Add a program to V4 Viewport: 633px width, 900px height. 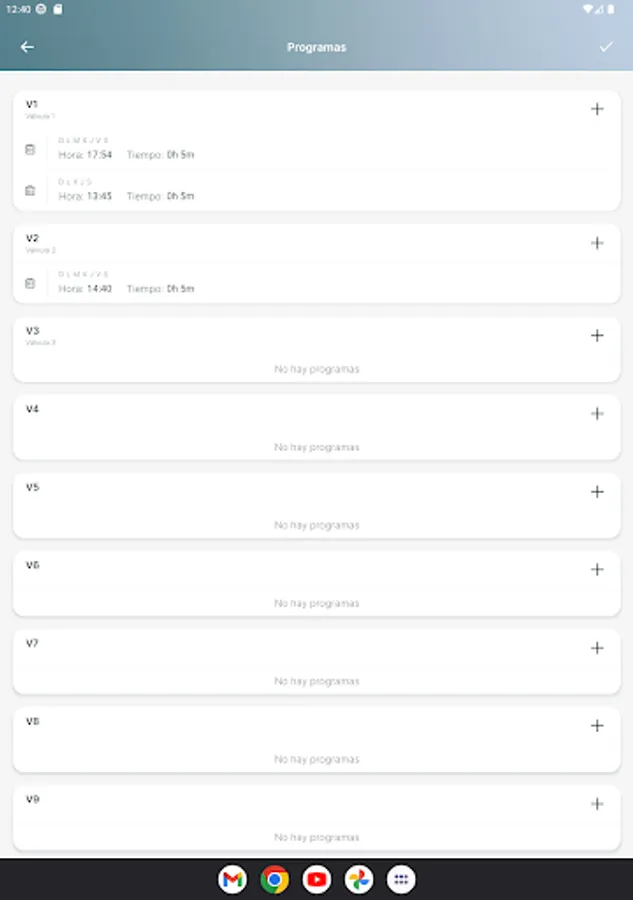click(x=597, y=413)
